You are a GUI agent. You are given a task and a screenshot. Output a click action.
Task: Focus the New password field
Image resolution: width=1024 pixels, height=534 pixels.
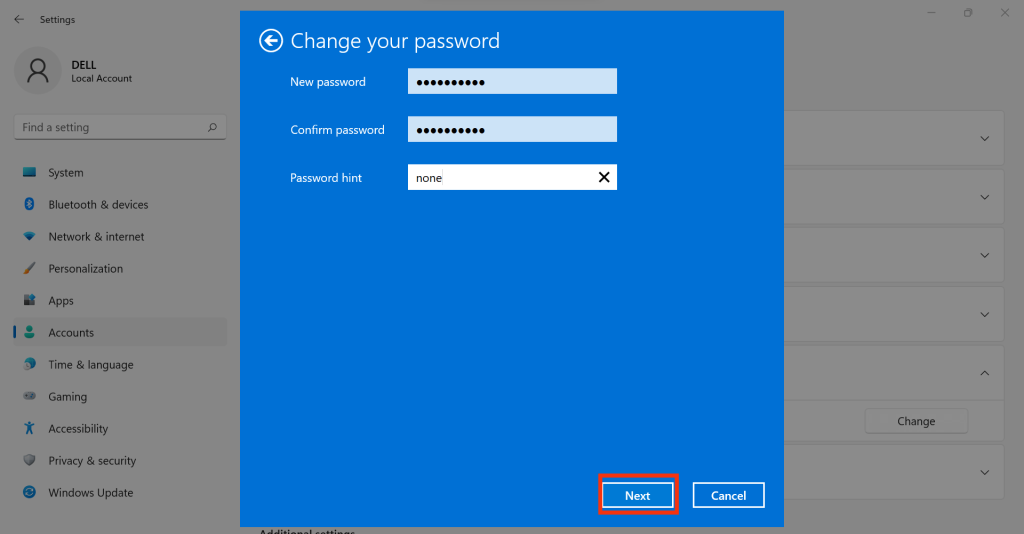click(x=512, y=81)
